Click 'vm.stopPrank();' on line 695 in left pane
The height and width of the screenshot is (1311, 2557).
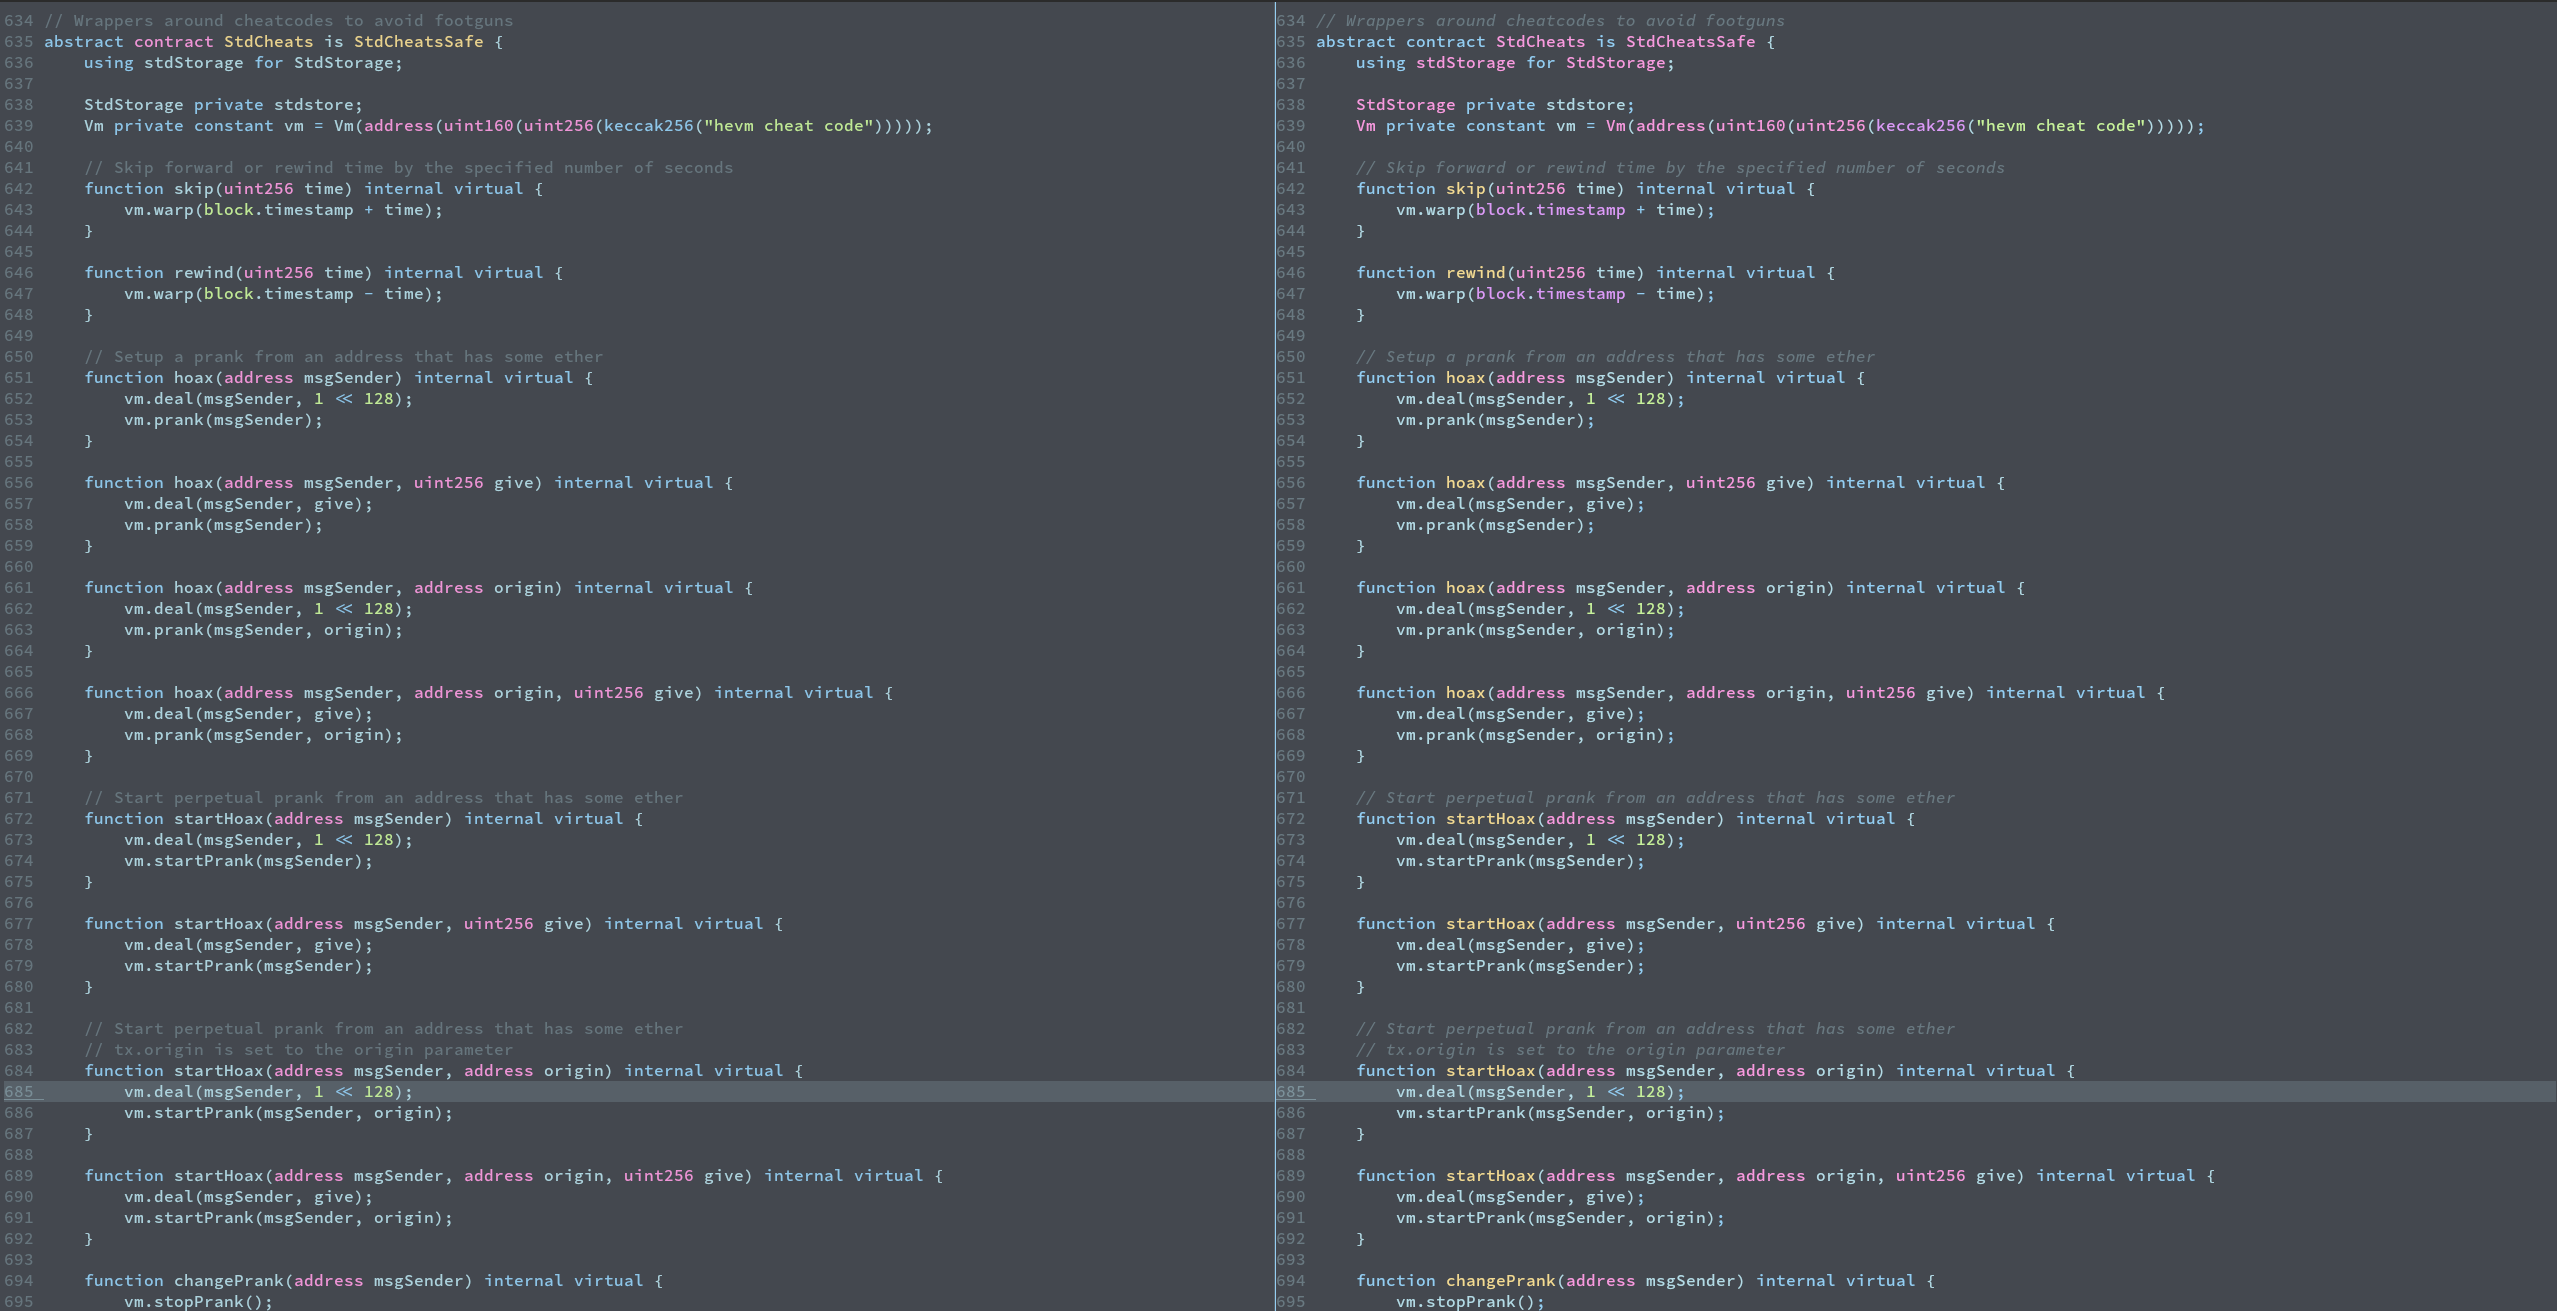coord(198,1302)
